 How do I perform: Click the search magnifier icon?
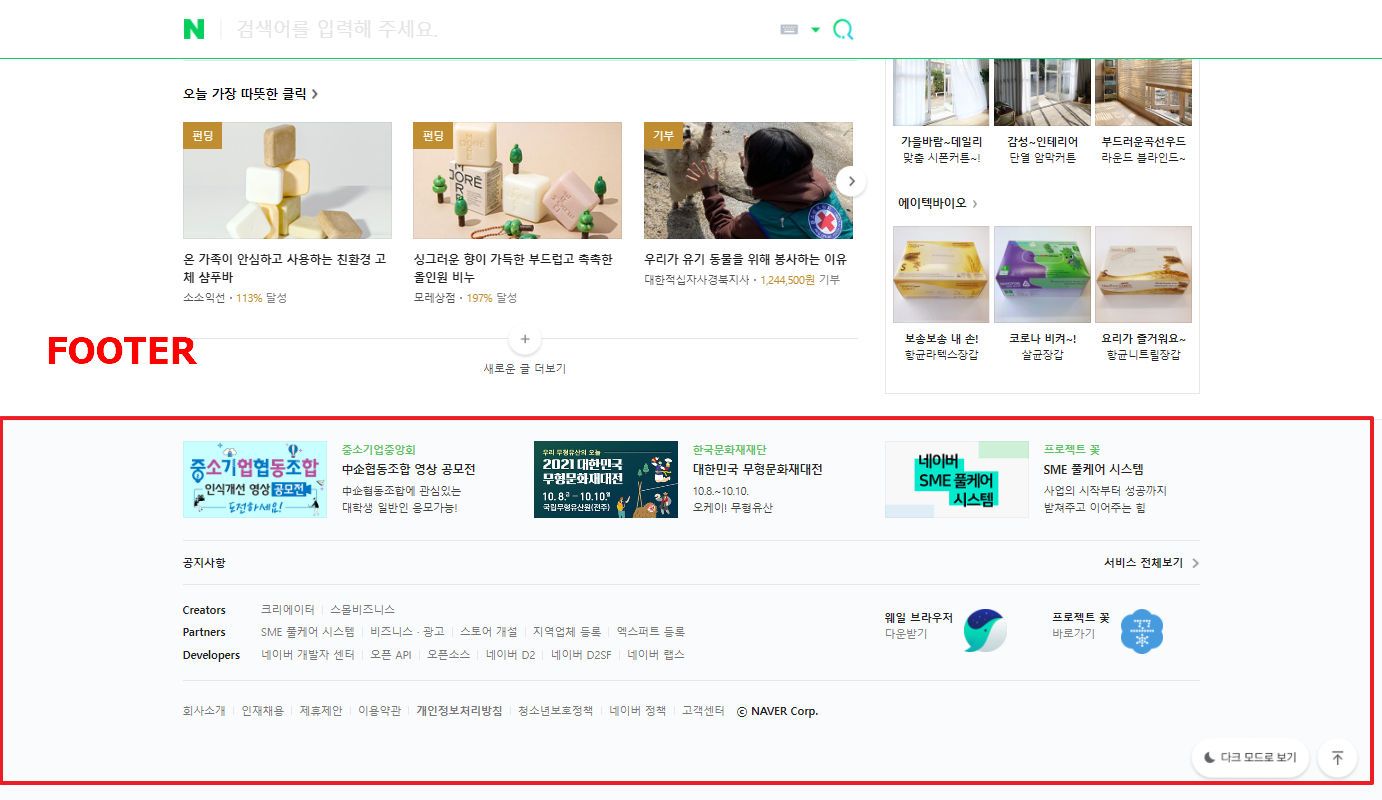pyautogui.click(x=843, y=28)
